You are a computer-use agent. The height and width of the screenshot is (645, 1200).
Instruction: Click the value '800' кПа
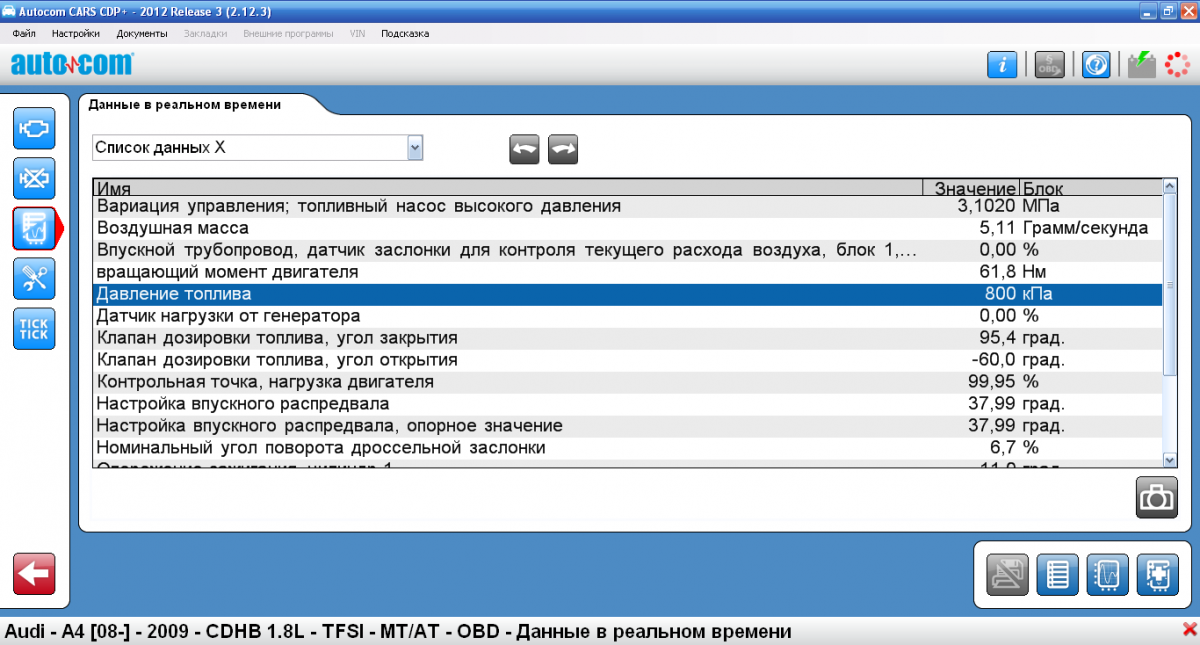pos(1001,294)
